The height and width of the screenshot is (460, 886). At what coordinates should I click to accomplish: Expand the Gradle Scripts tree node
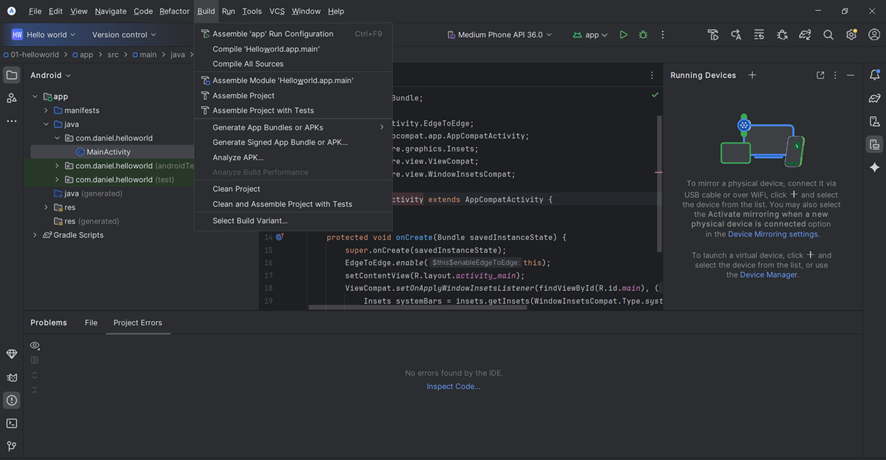point(35,235)
